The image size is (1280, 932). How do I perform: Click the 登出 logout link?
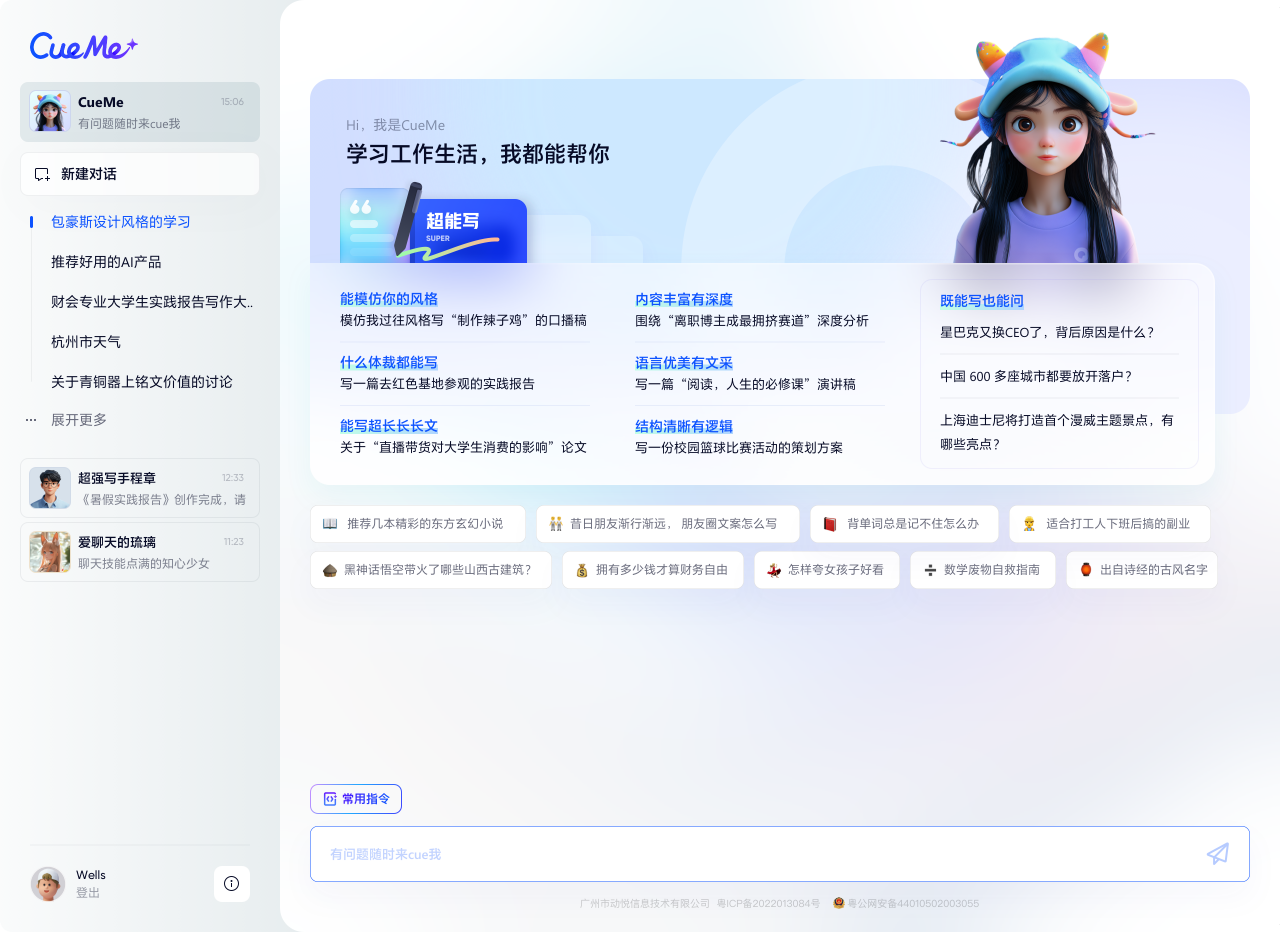tap(87, 893)
